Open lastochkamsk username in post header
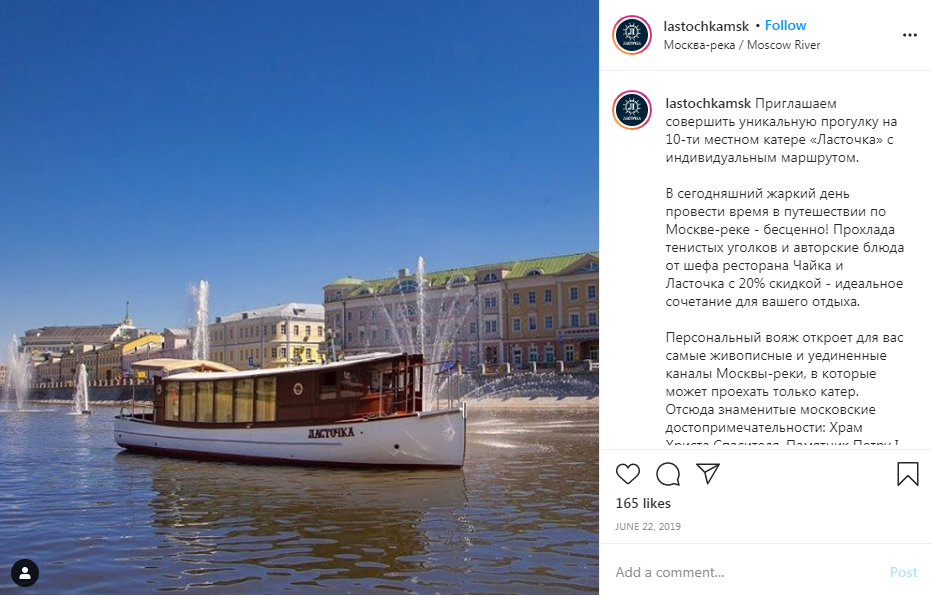The width and height of the screenshot is (931, 595). [706, 26]
